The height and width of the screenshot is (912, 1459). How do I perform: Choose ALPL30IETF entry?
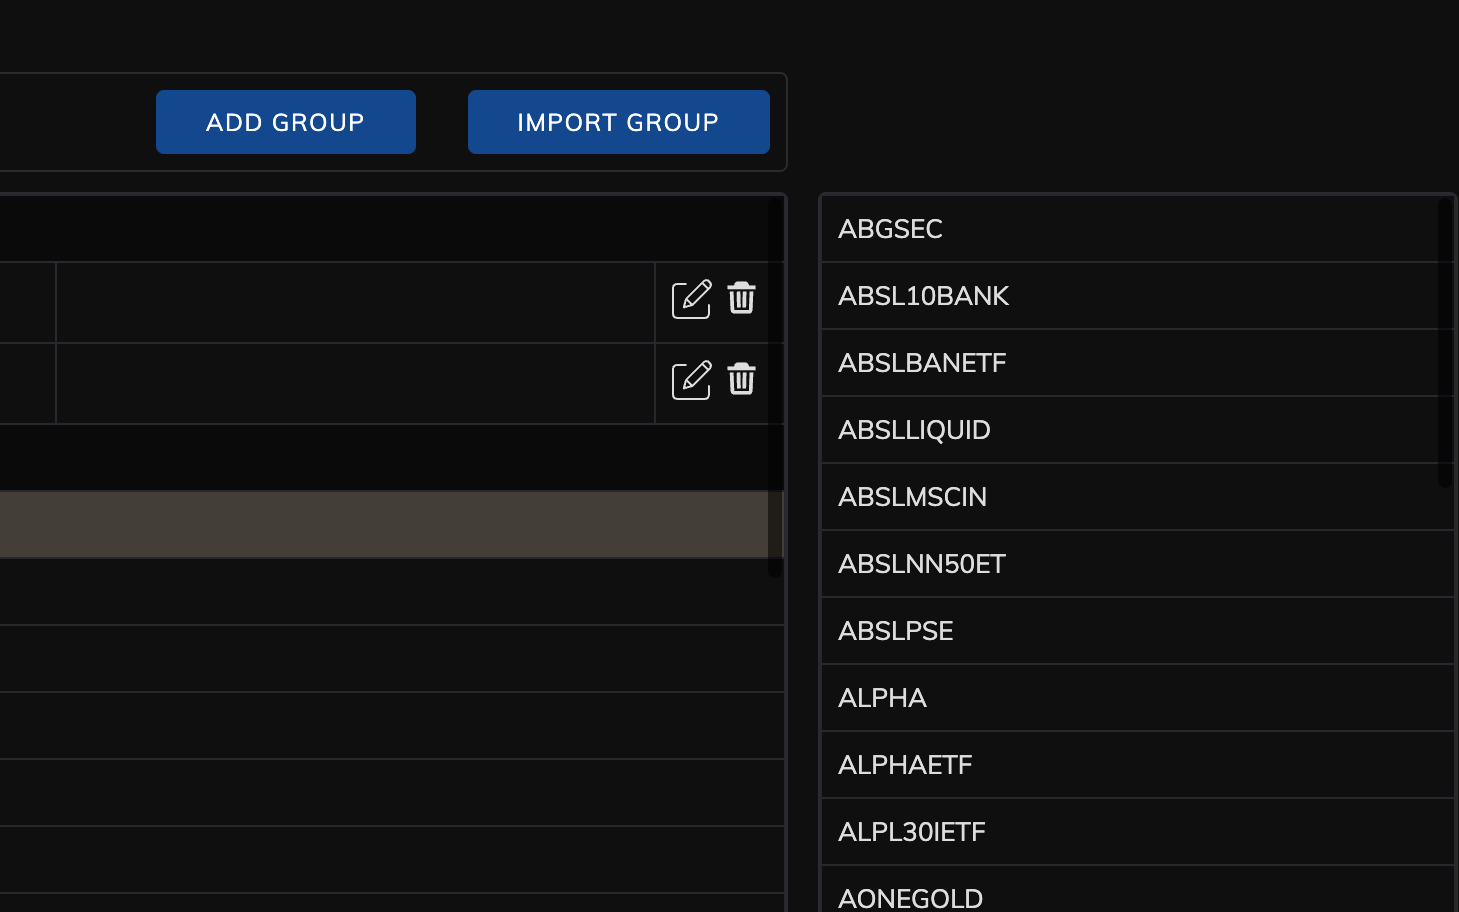click(x=1137, y=832)
